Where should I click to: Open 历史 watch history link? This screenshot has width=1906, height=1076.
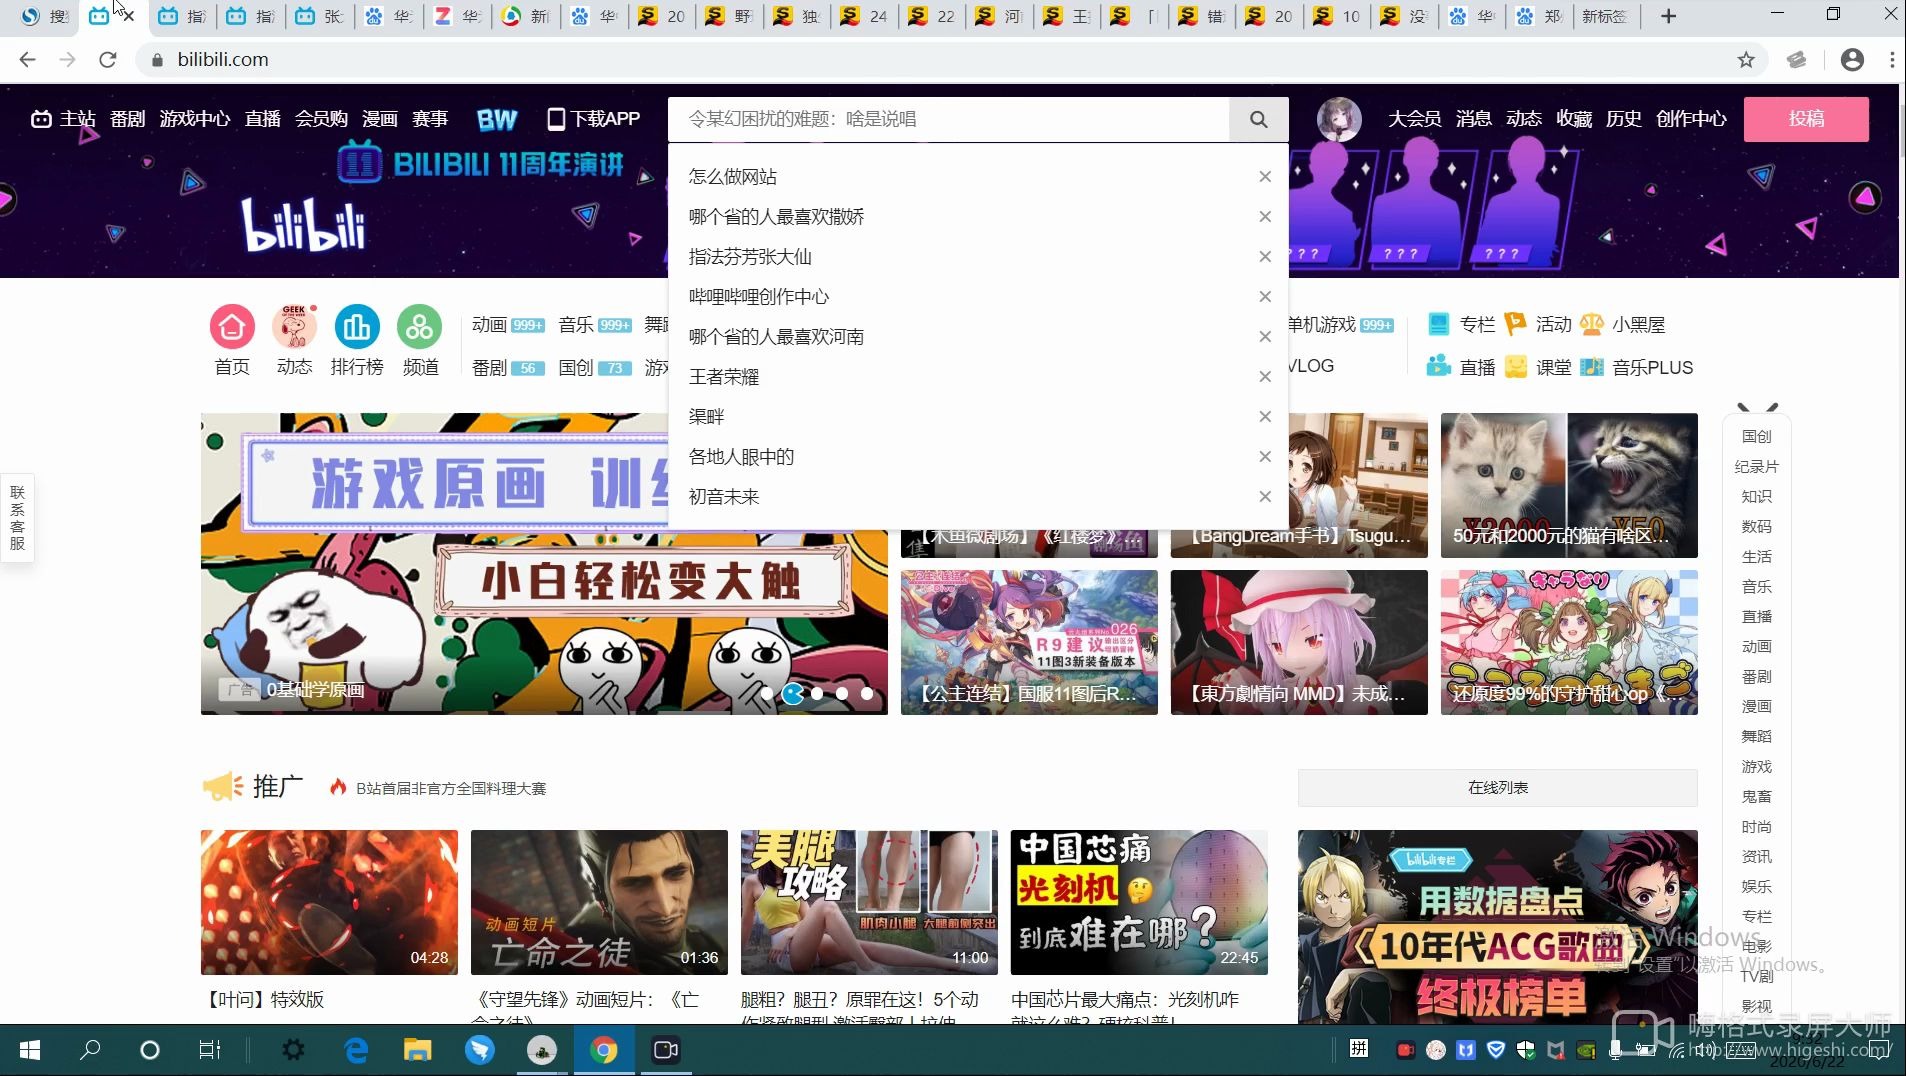1623,119
